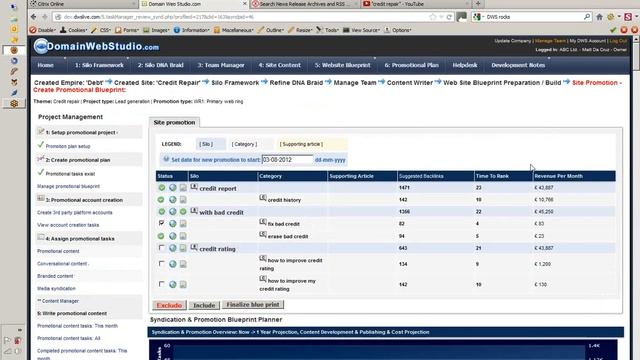Click the Log Out link
Screen dimensions: 640x360
(618, 41)
